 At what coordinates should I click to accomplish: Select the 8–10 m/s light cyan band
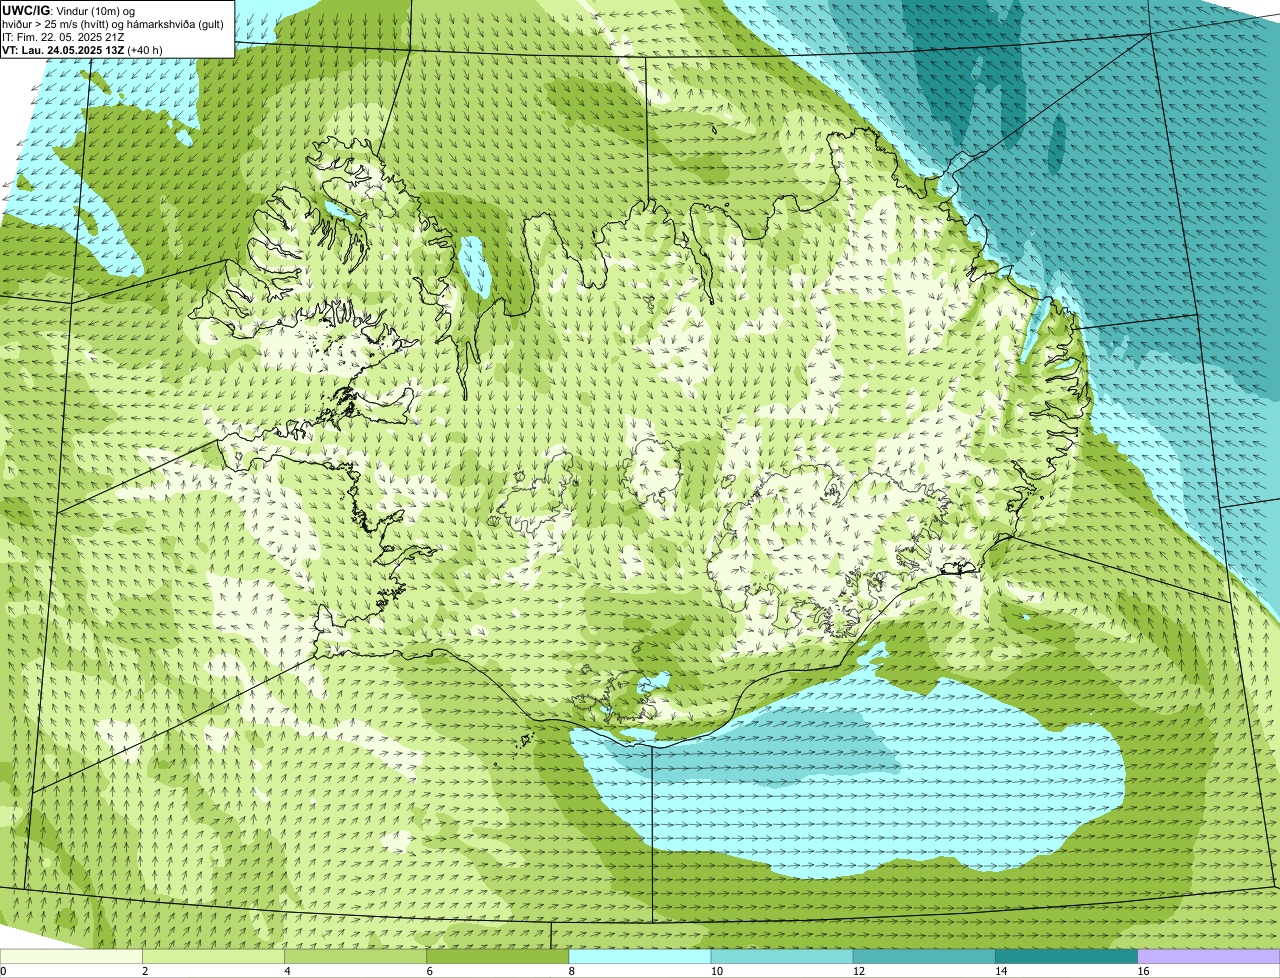point(640,957)
